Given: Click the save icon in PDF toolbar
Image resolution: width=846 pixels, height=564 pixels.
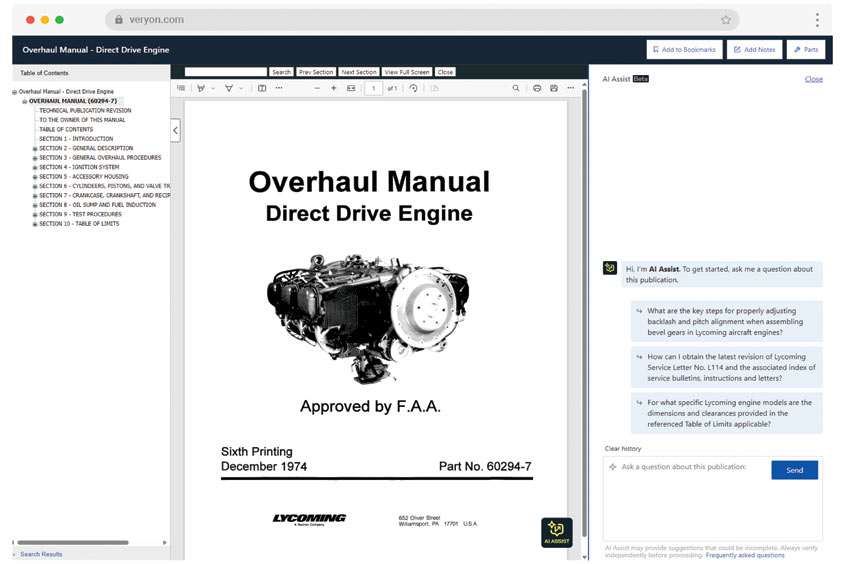Looking at the screenshot, I should point(554,88).
